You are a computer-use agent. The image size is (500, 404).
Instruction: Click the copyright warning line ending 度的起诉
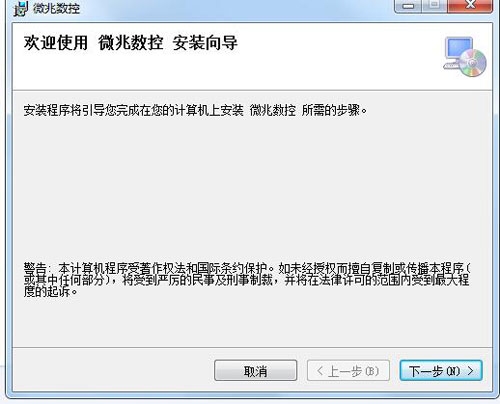[50, 292]
